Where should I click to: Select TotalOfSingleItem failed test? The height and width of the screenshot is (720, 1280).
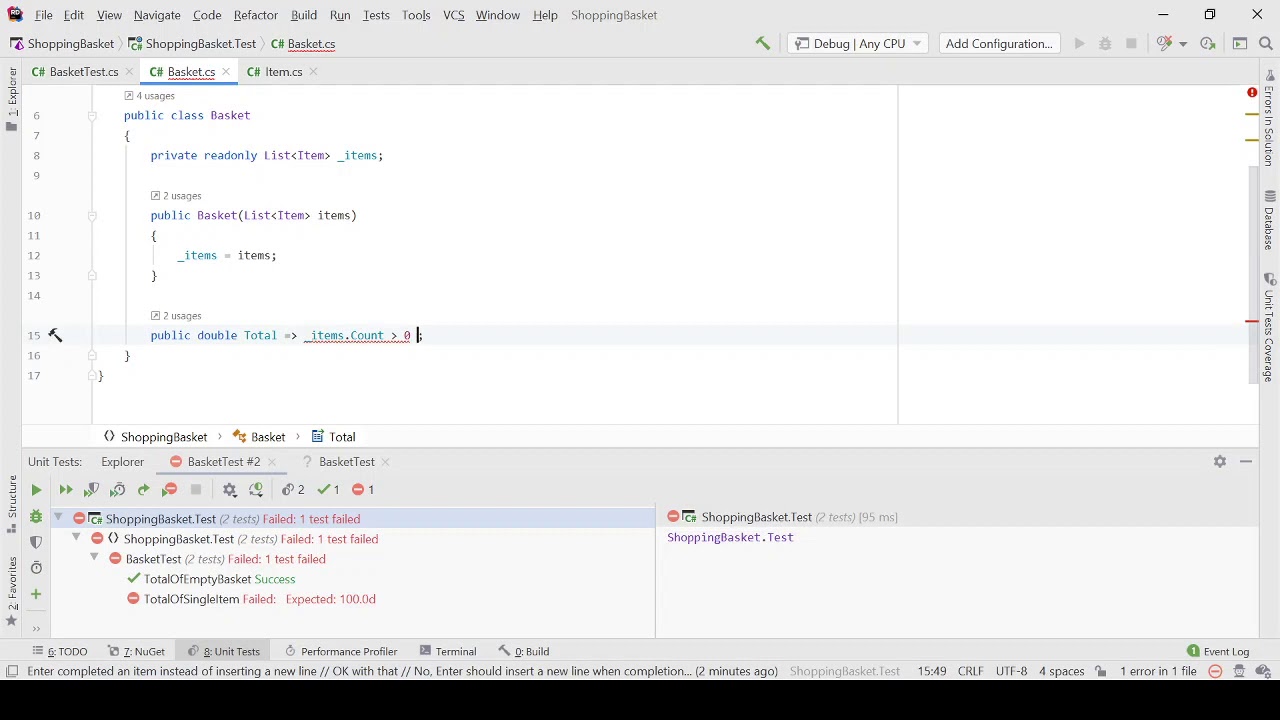pyautogui.click(x=191, y=599)
